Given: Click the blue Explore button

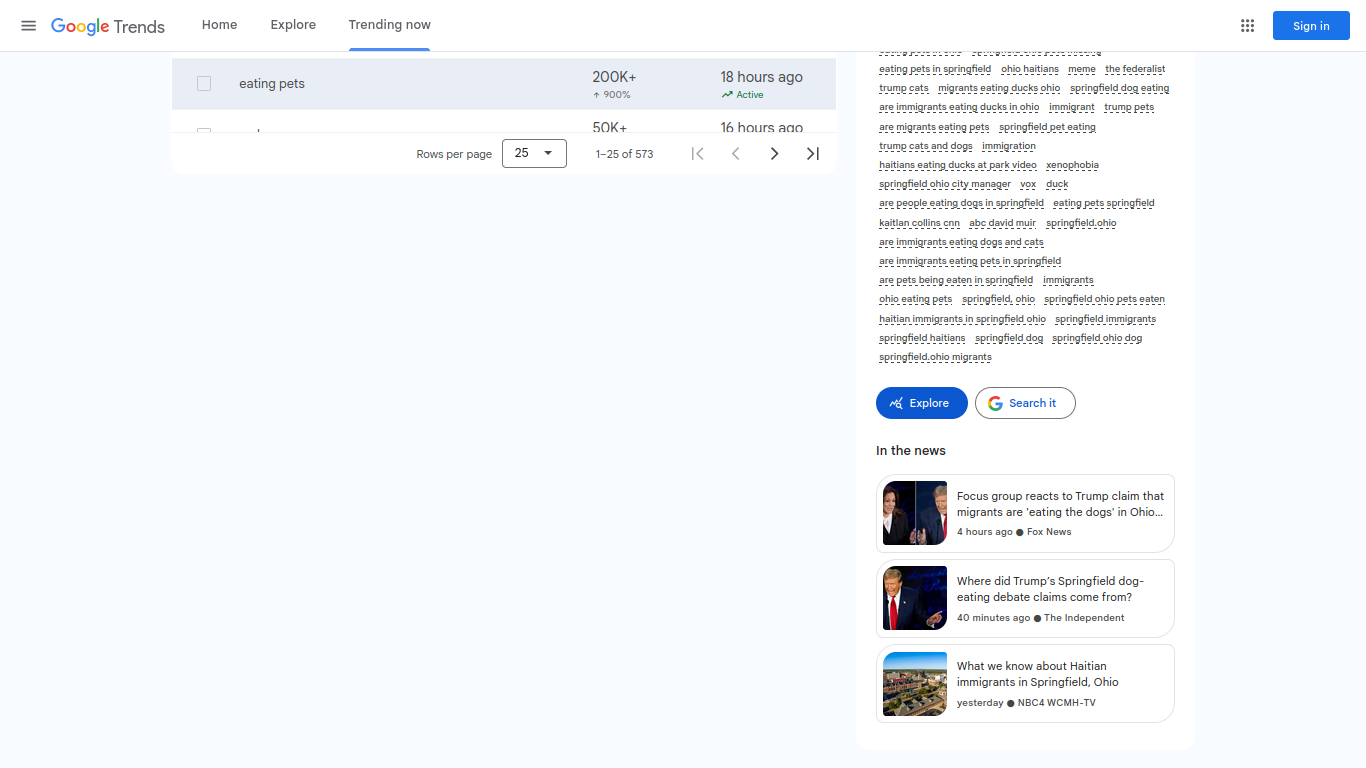Looking at the screenshot, I should (922, 403).
